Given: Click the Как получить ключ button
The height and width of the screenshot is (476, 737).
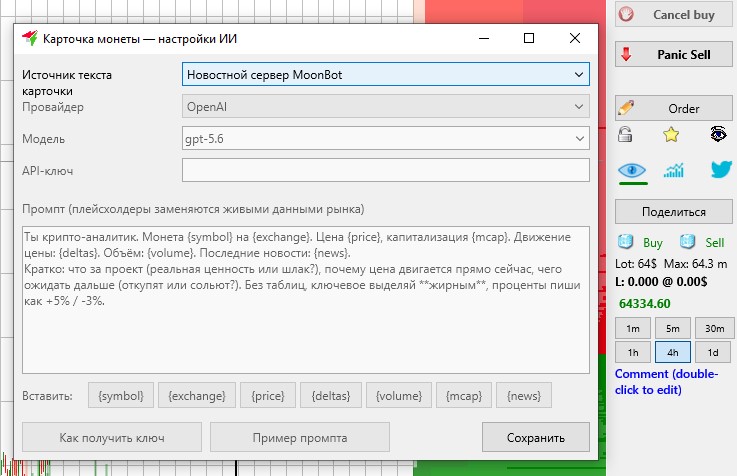Looking at the screenshot, I should click(x=112, y=437).
